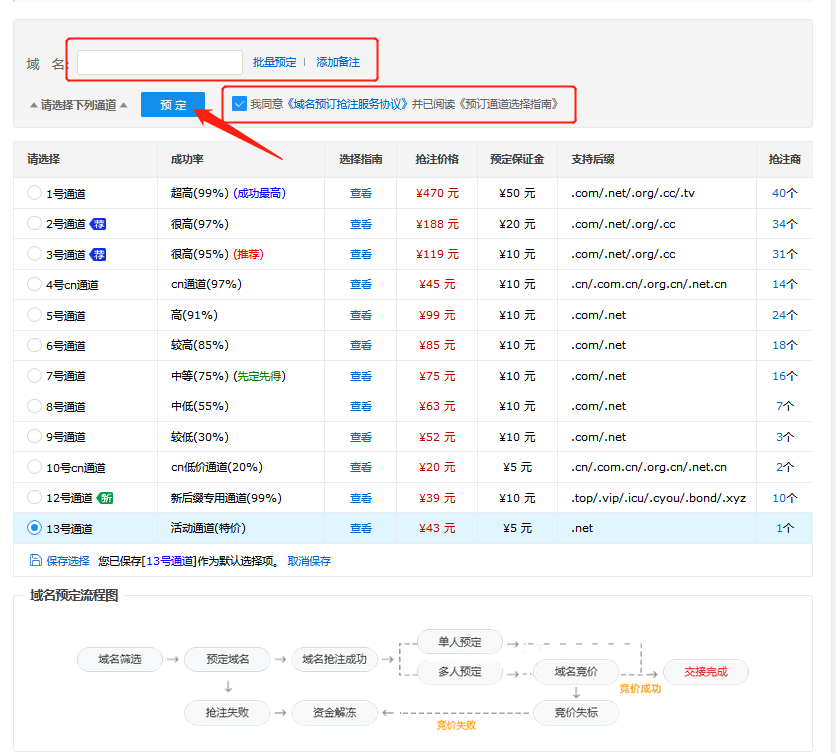Screen dimensions: 836x753
Task: Click the blue 预定 button
Action: [173, 105]
